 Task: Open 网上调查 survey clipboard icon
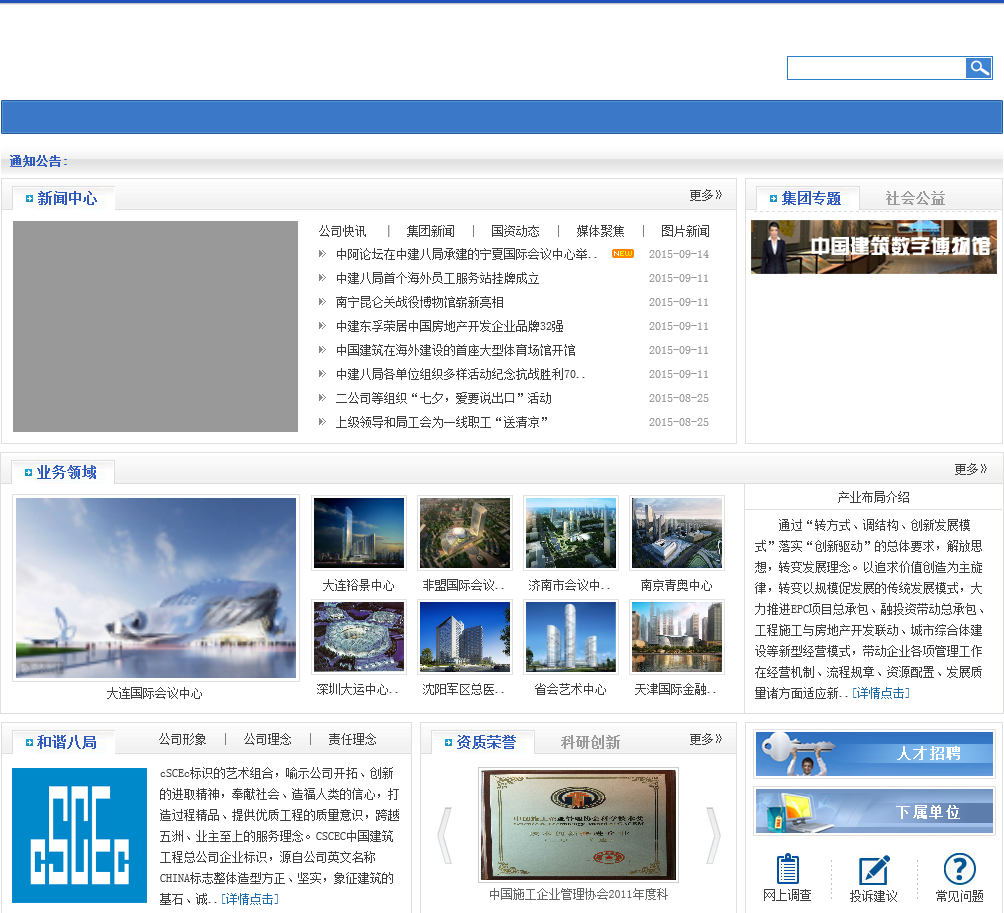787,870
